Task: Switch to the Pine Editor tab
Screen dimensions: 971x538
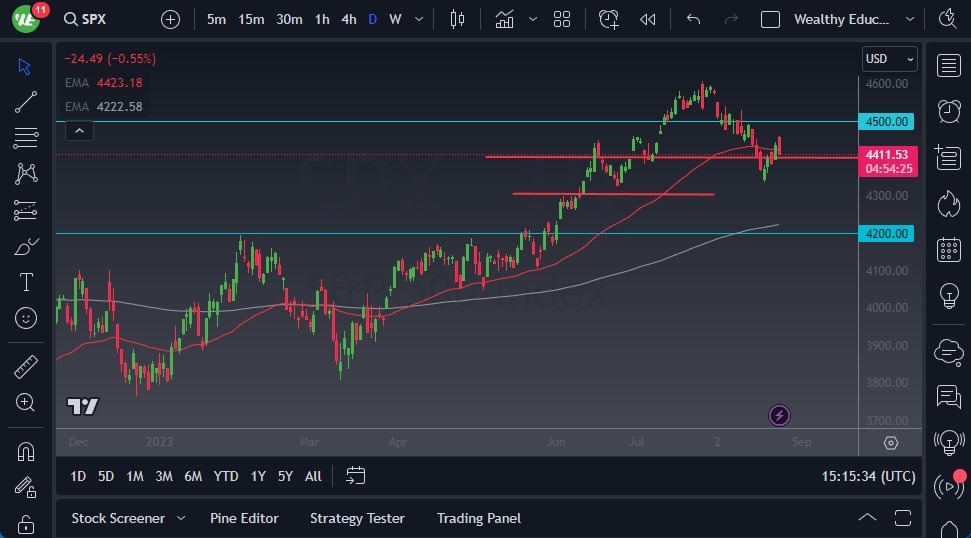Action: 244,518
